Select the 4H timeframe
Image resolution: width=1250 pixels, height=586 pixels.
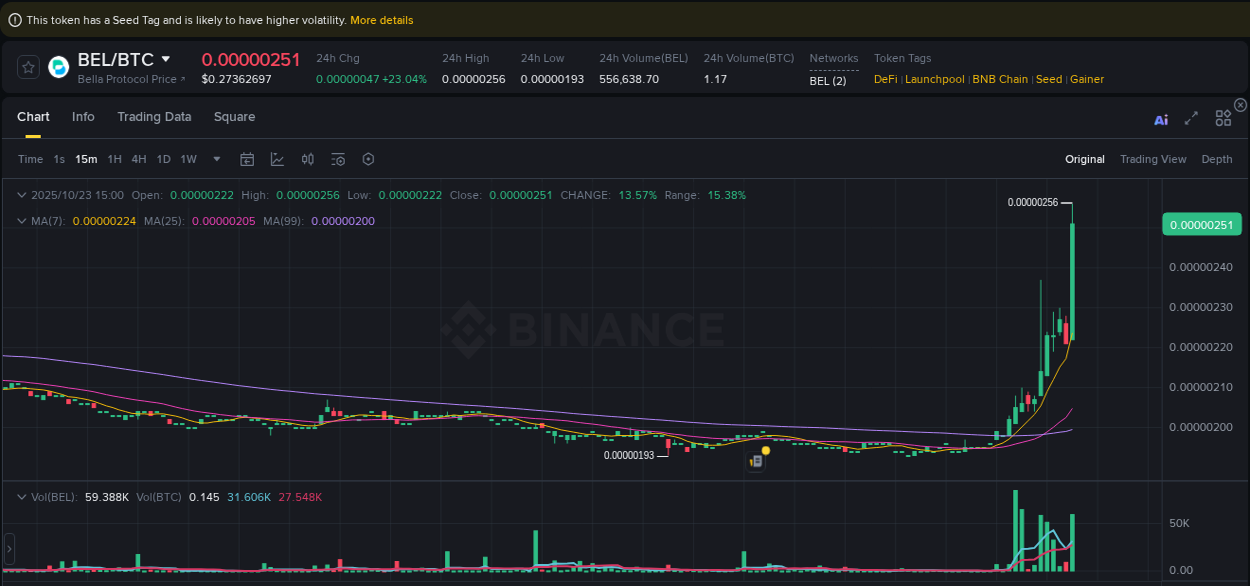(x=138, y=159)
